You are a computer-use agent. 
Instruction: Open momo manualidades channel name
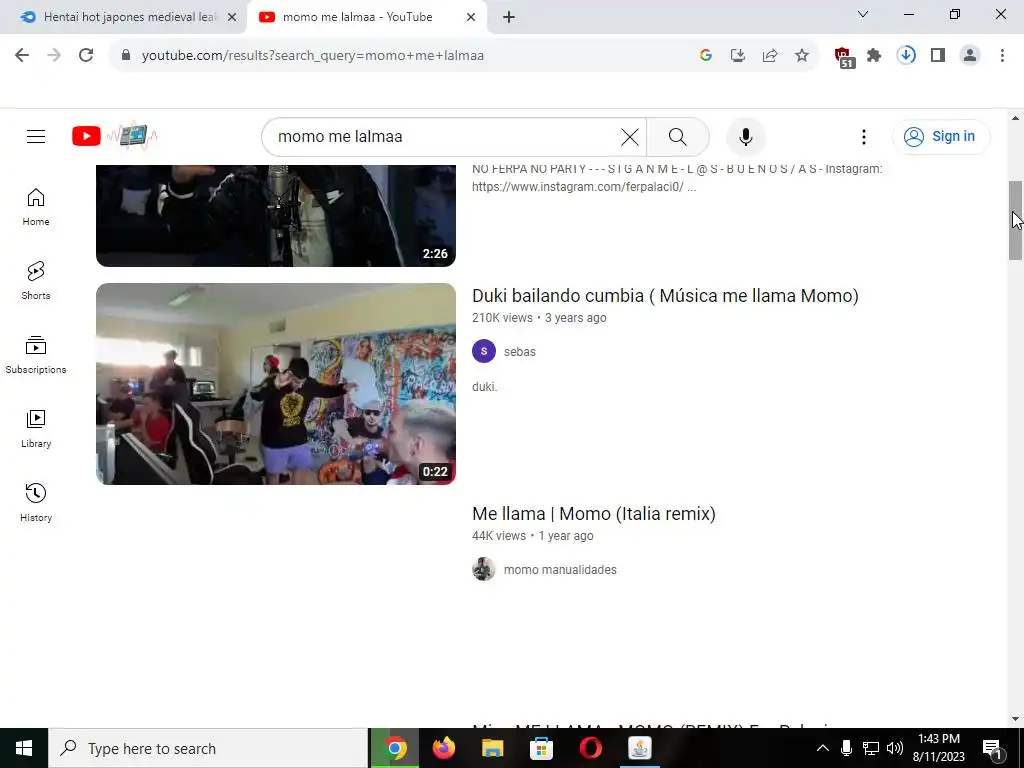560,569
